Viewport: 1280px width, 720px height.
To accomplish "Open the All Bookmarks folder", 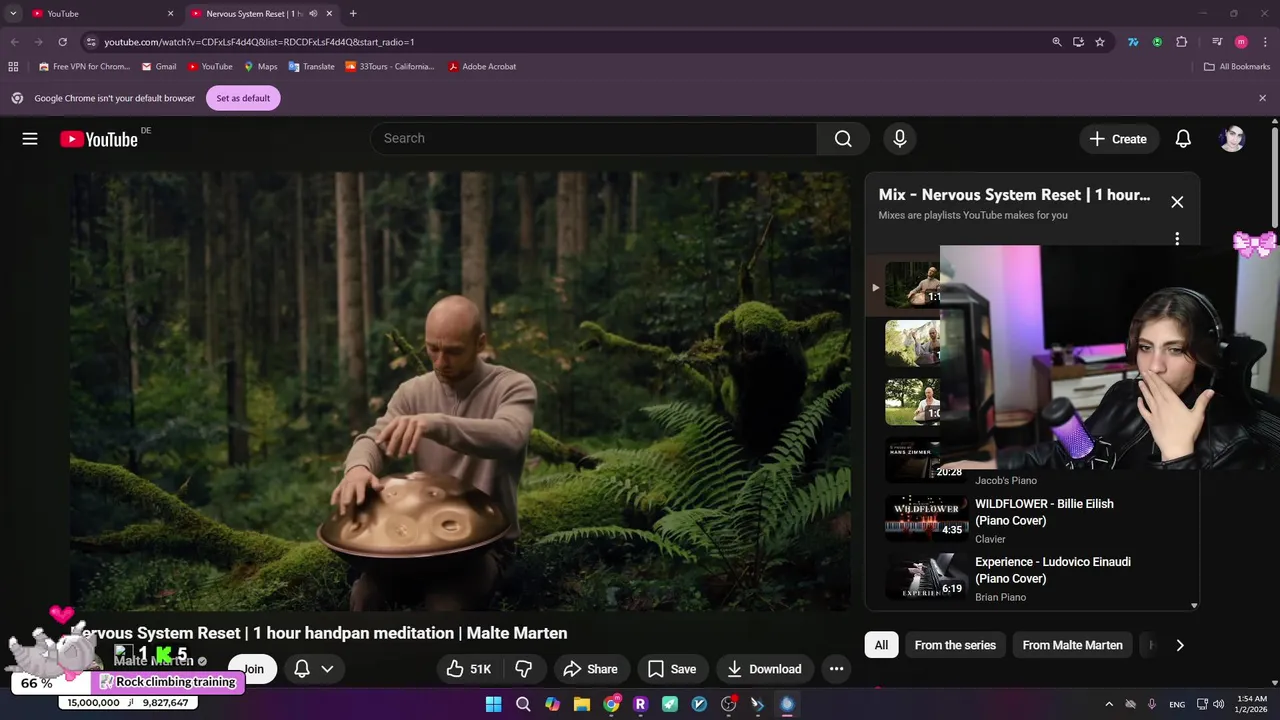I will click(x=1237, y=67).
